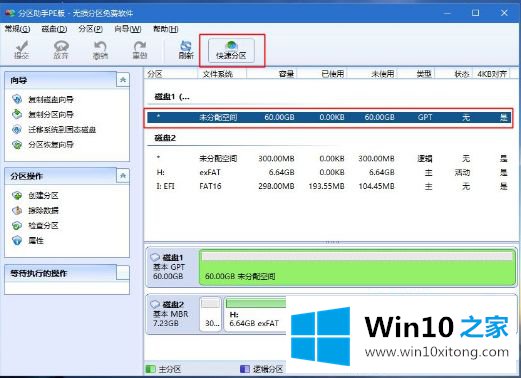Click the app icon in the title bar
Image resolution: width=521 pixels, height=378 pixels.
tap(10, 13)
